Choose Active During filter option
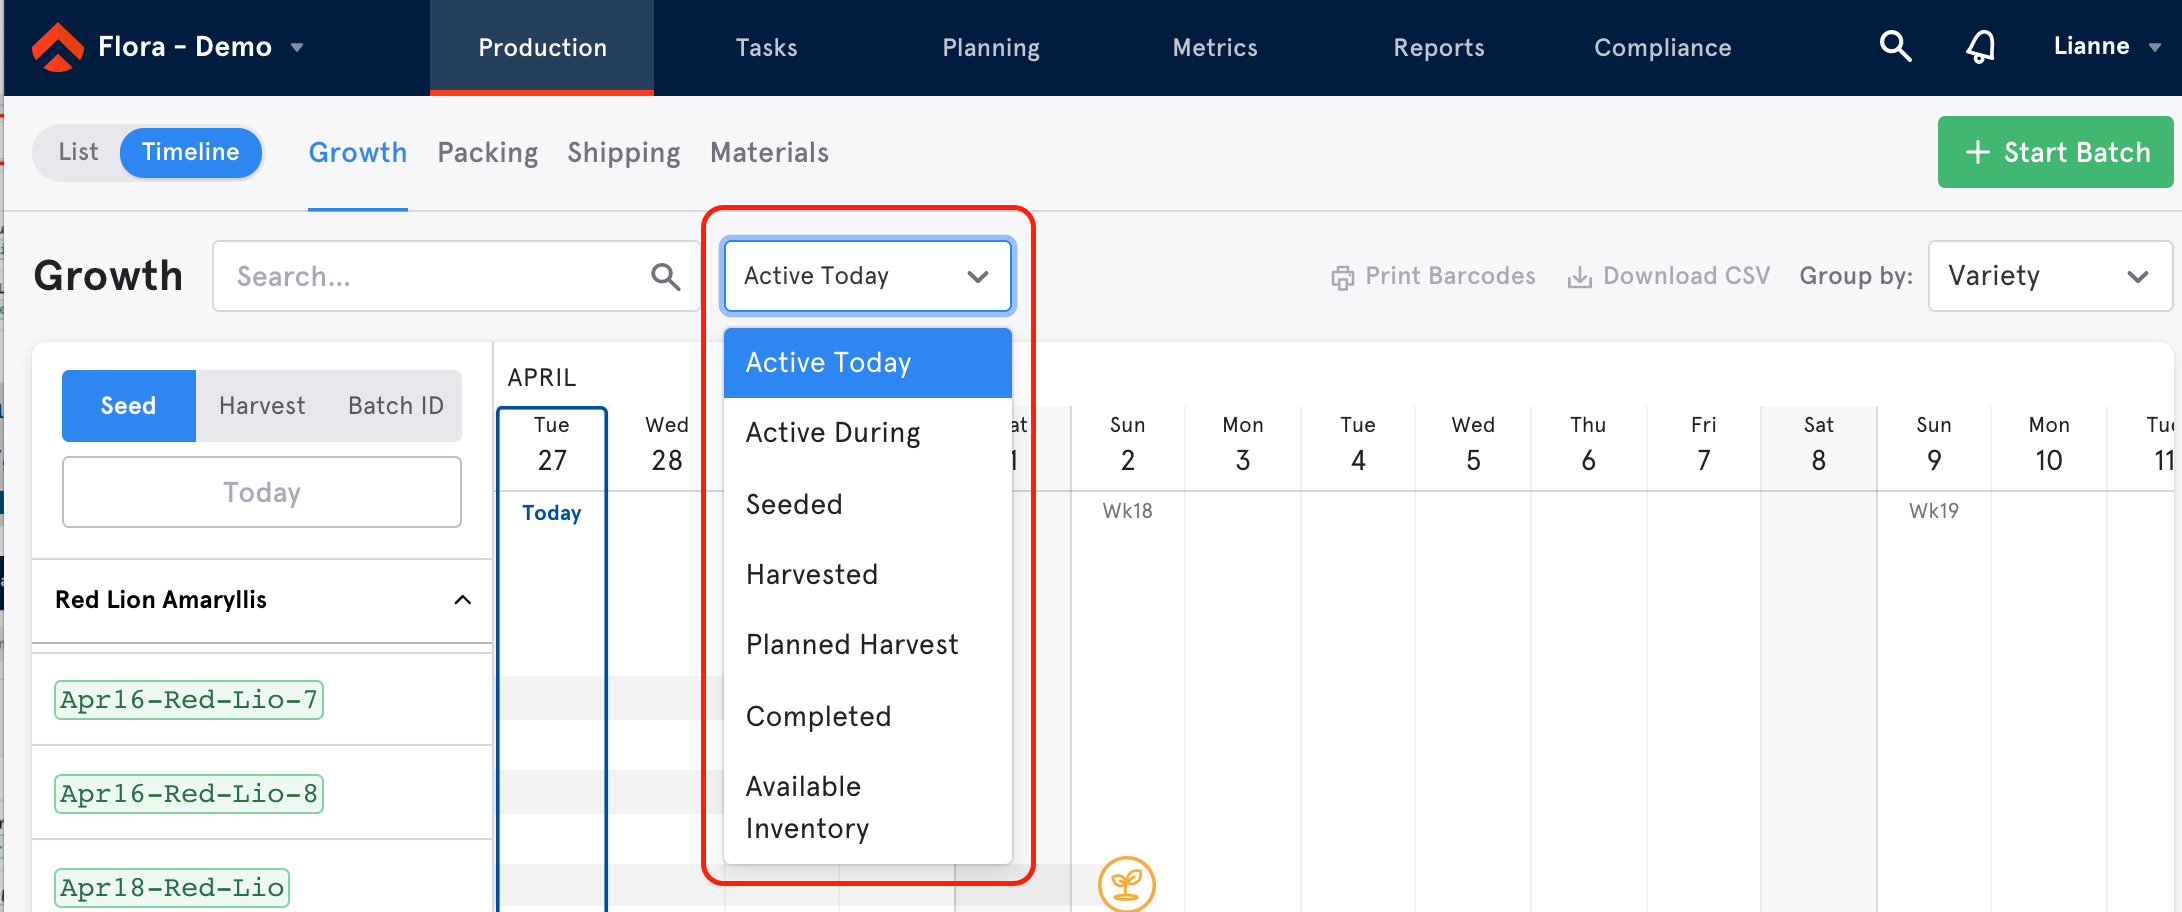Image resolution: width=2182 pixels, height=912 pixels. coord(868,433)
